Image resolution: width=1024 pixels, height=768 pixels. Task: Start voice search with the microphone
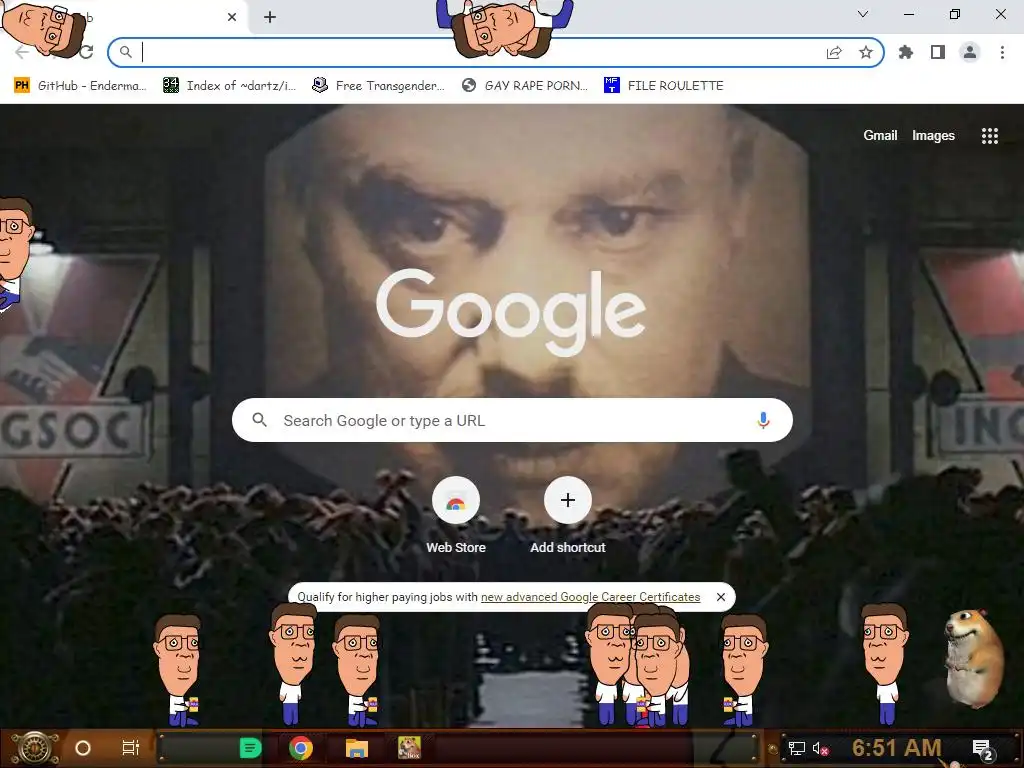[x=763, y=420]
